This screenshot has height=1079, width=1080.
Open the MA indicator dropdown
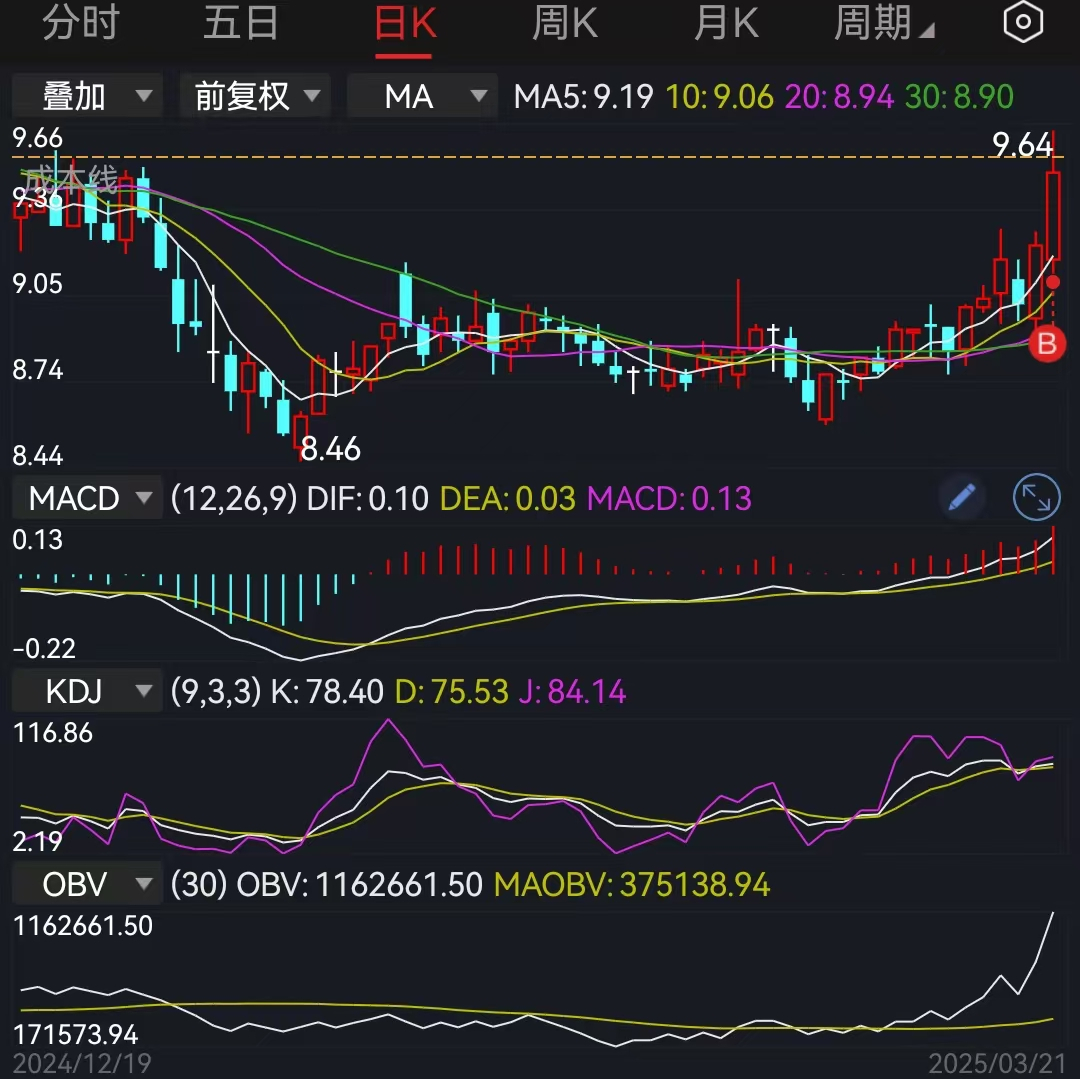click(x=421, y=96)
